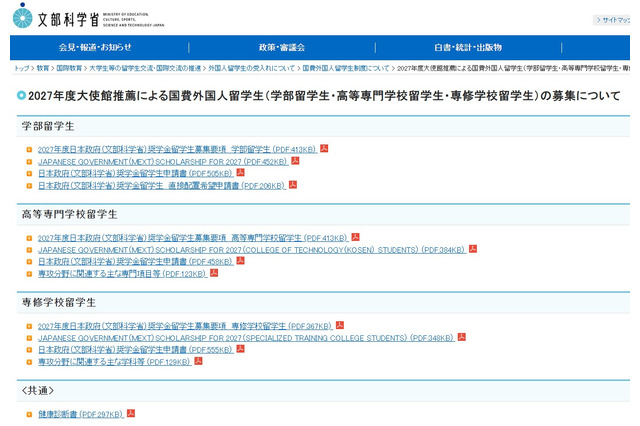Open 募集要項 高等専門学校留学生 PDF link
The width and height of the screenshot is (640, 426).
pos(193,238)
